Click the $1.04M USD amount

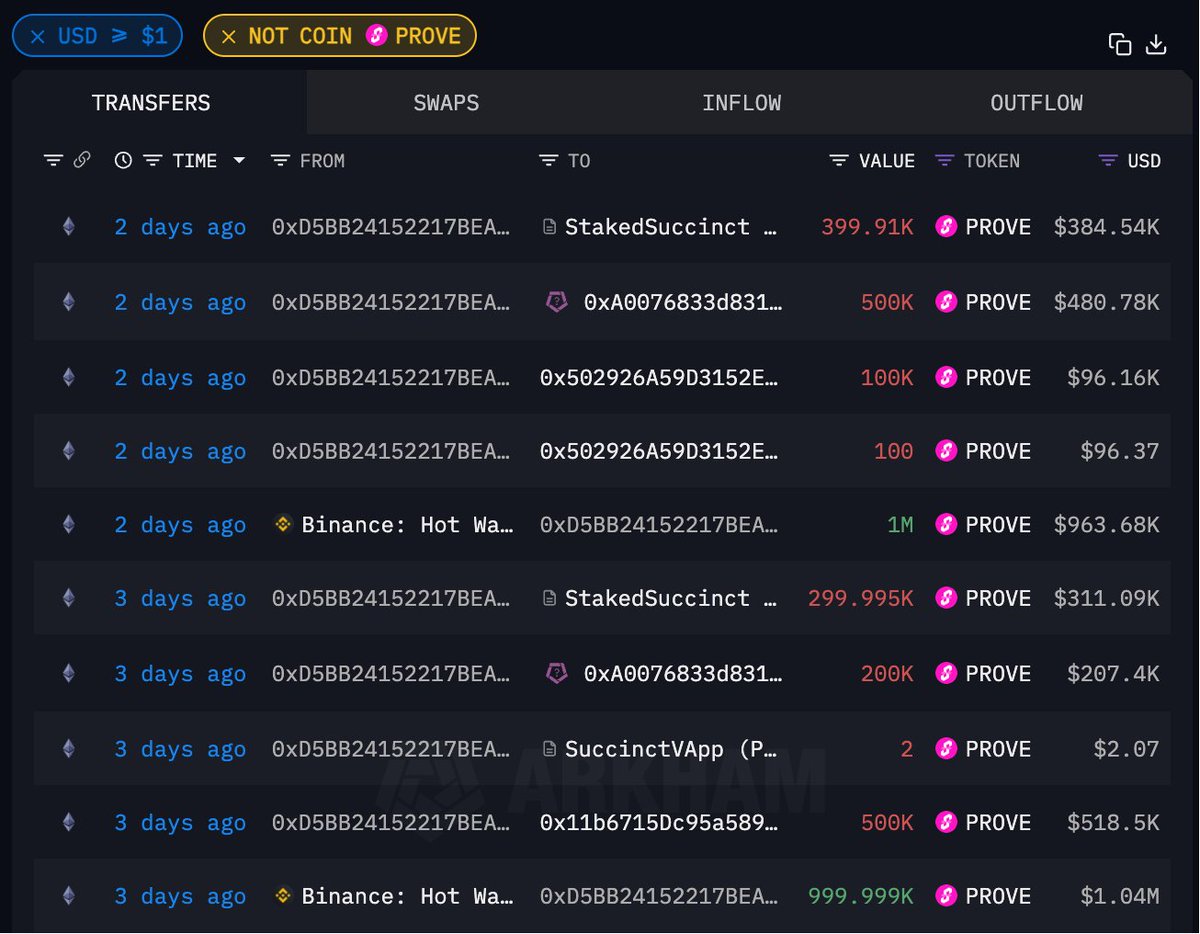1120,896
